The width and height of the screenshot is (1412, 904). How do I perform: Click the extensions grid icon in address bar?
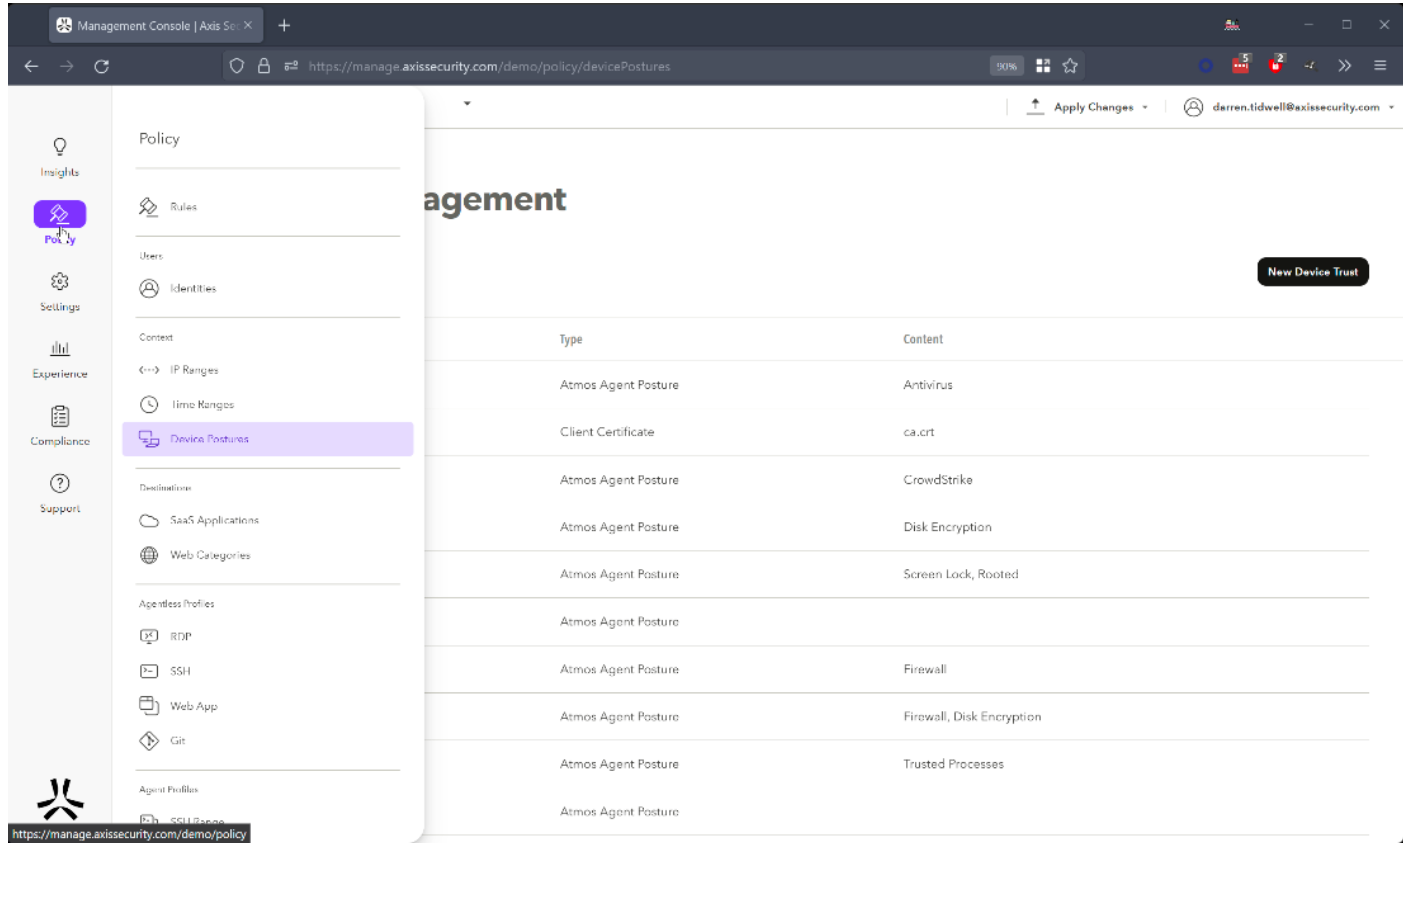1043,66
